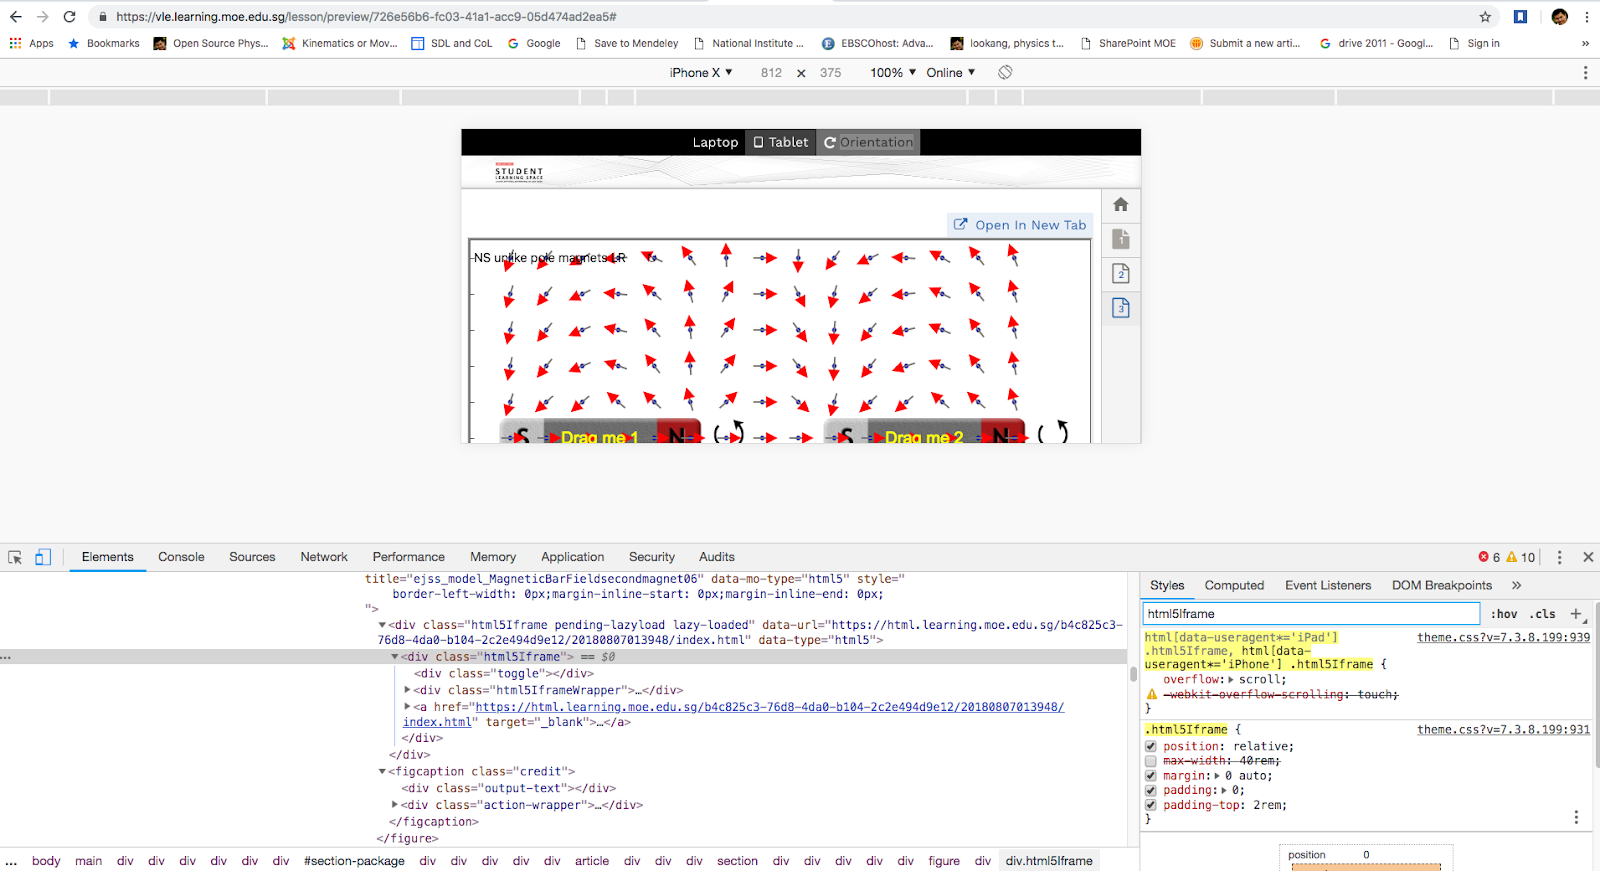Reload the current page
Image resolution: width=1600 pixels, height=871 pixels.
click(69, 17)
